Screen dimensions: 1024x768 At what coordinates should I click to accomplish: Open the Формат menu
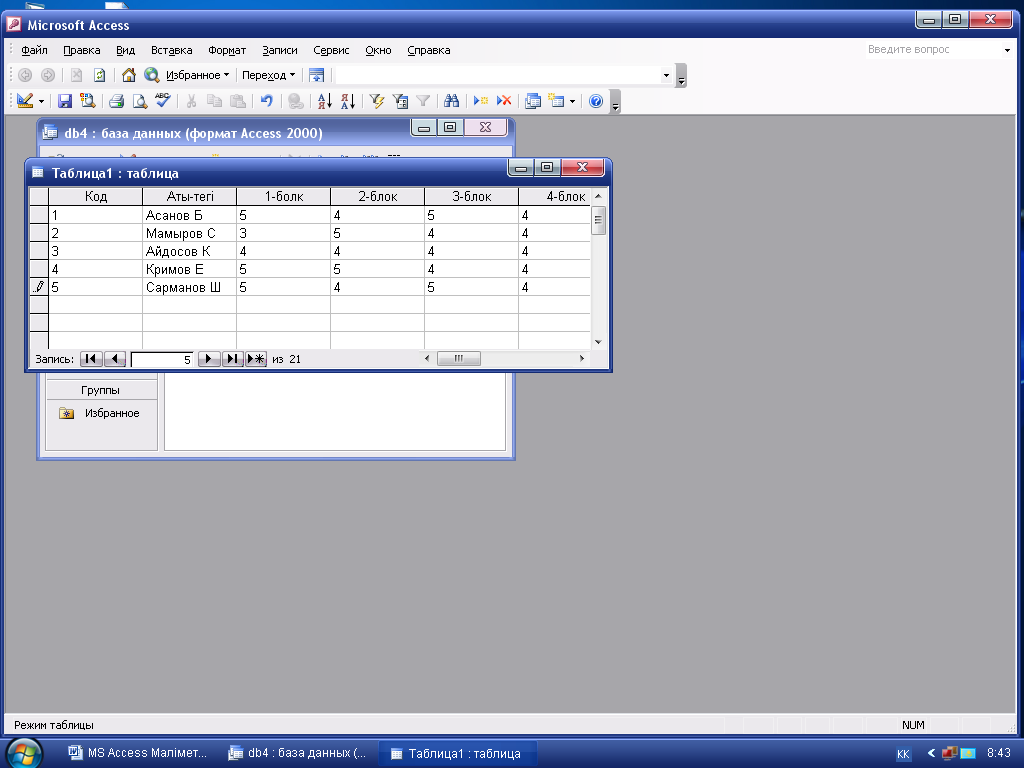(227, 50)
